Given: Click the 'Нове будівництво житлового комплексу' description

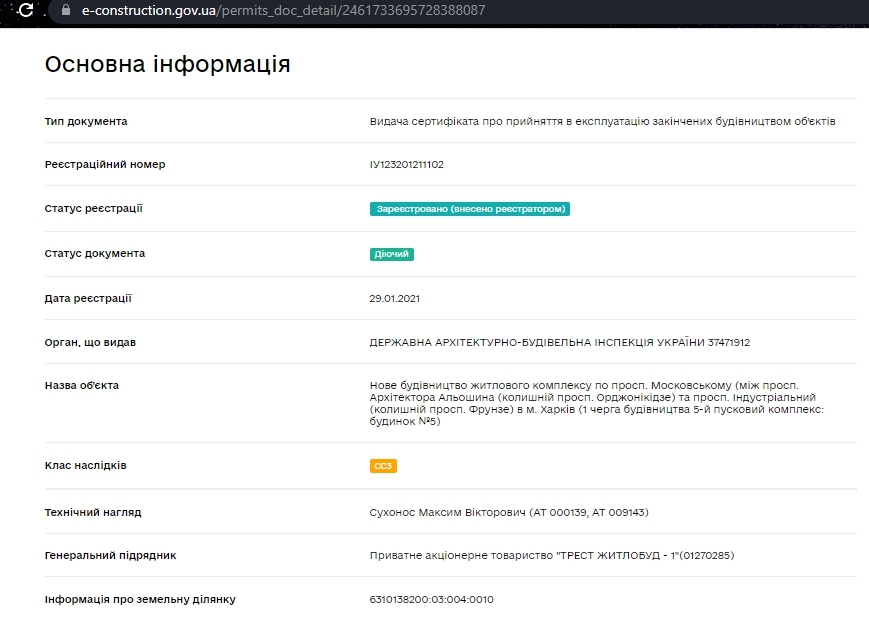Looking at the screenshot, I should pos(597,404).
